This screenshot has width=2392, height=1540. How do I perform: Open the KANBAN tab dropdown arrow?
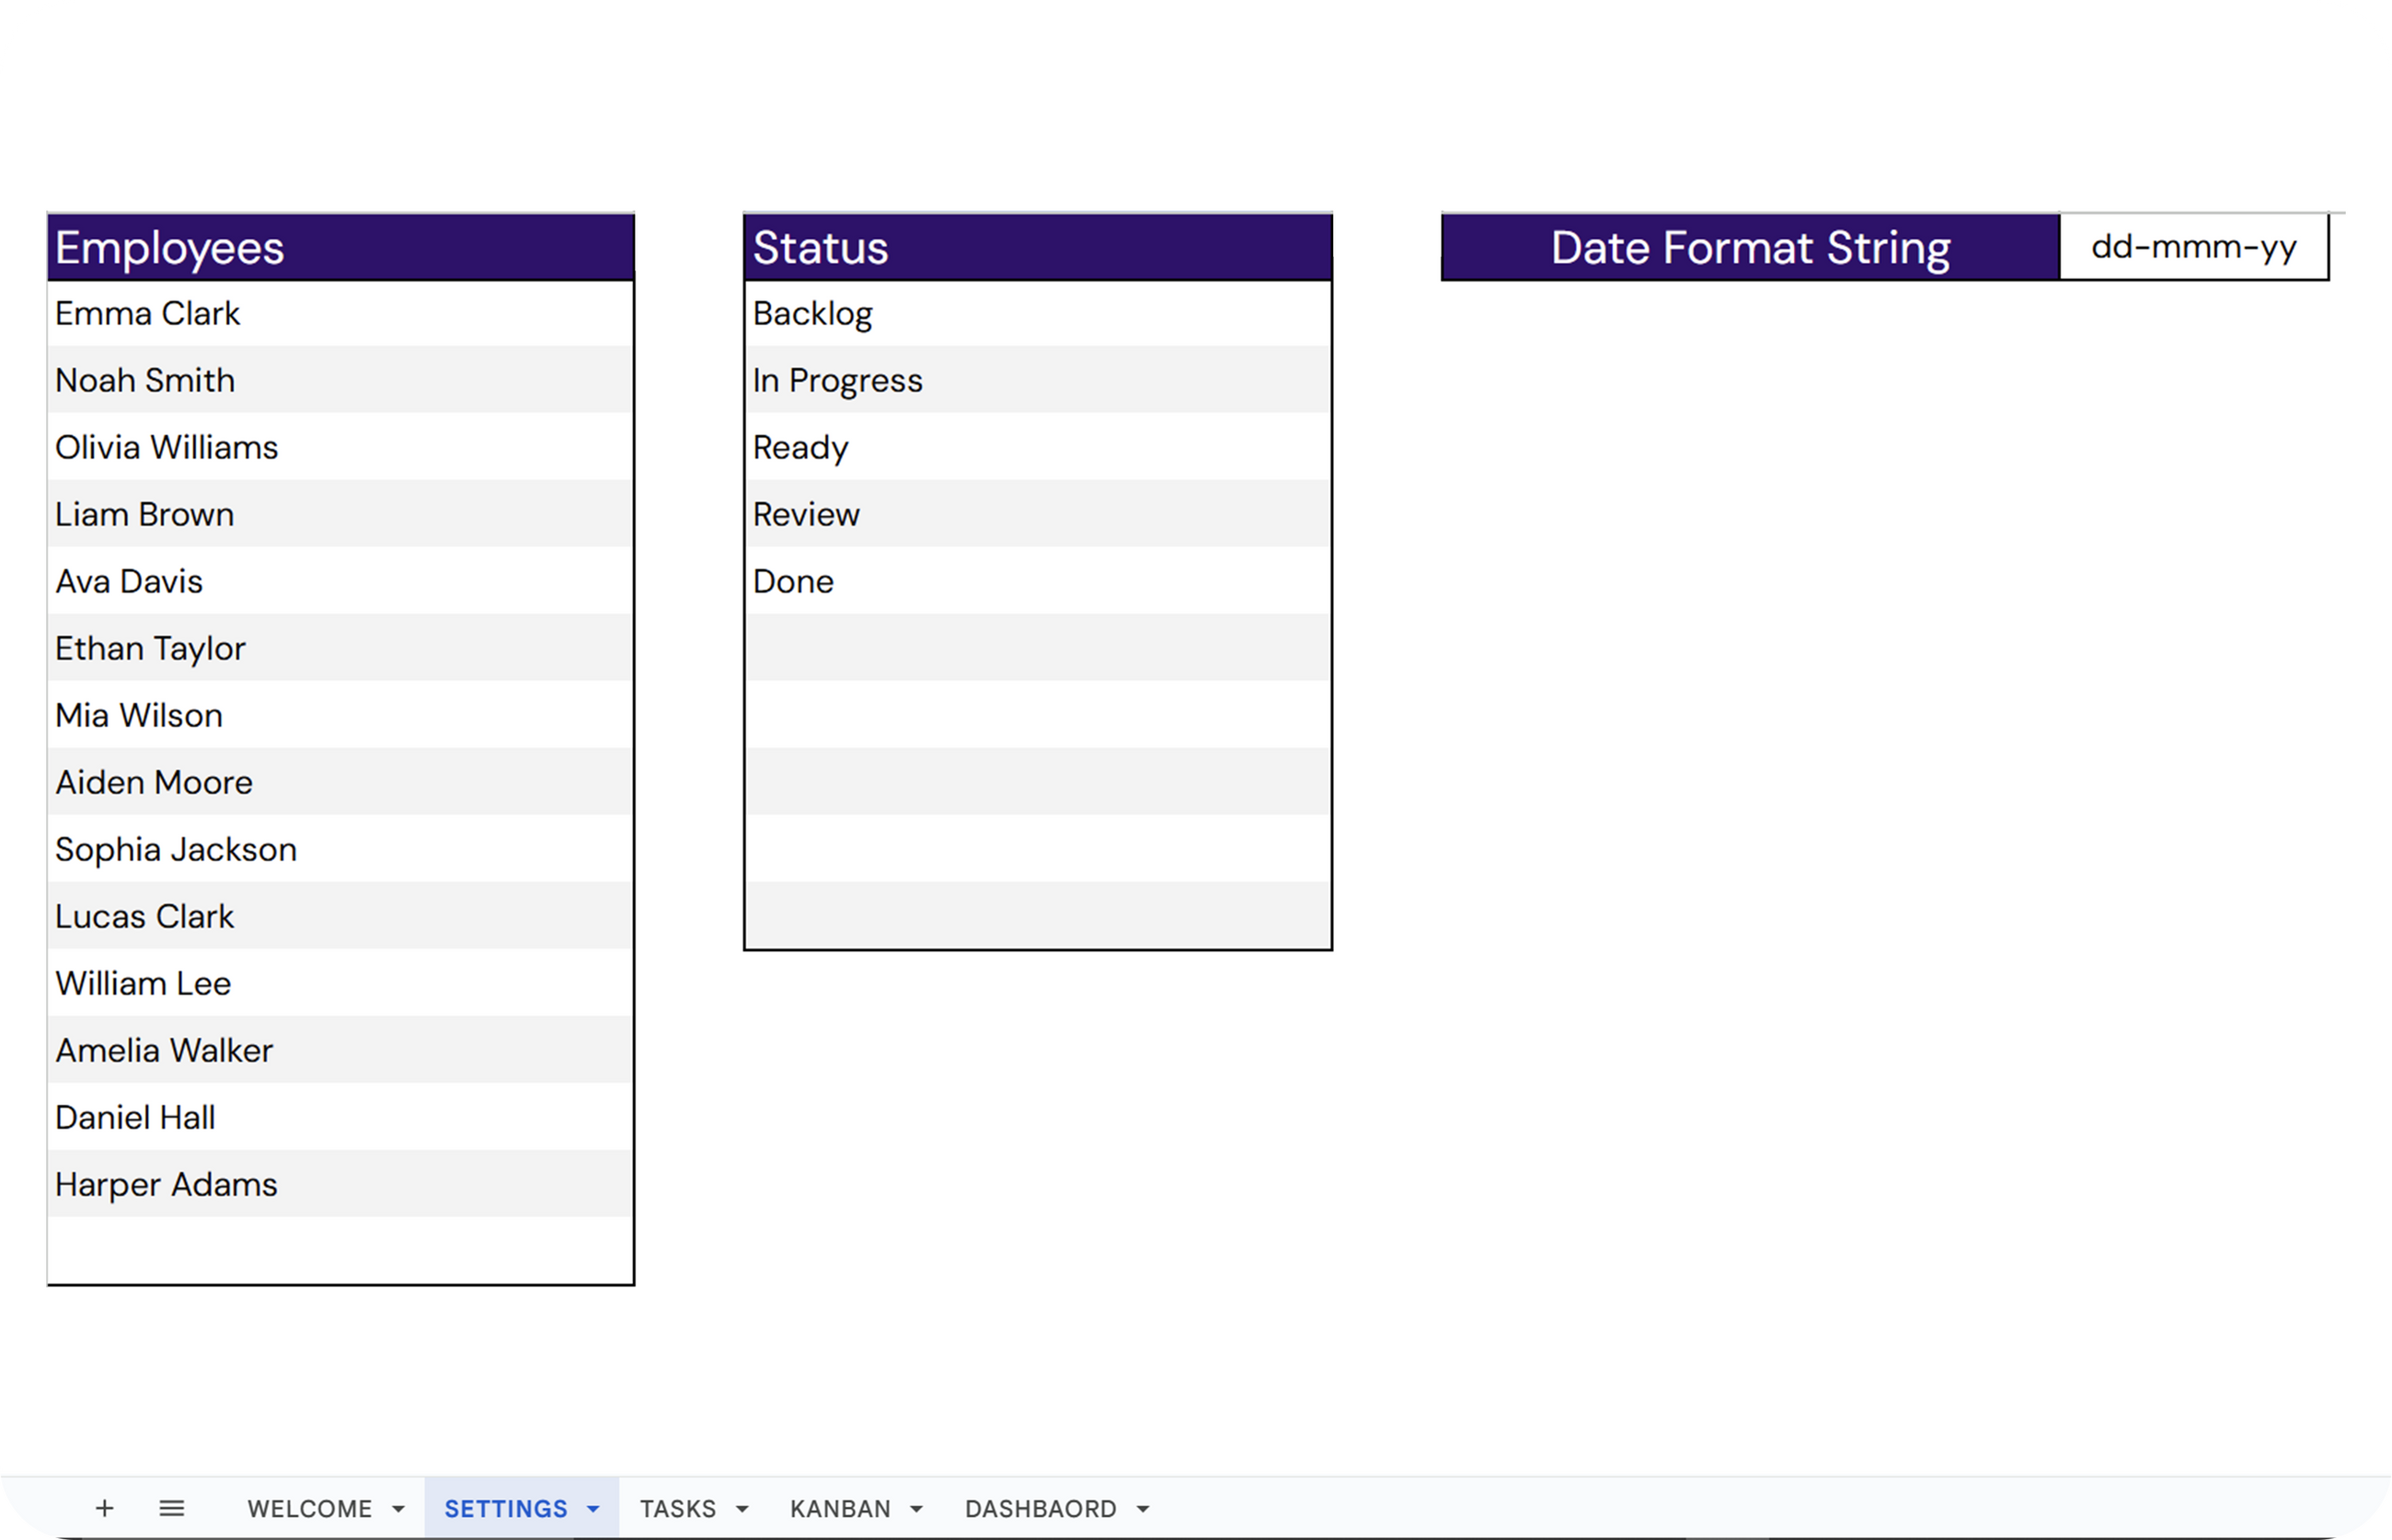point(916,1509)
